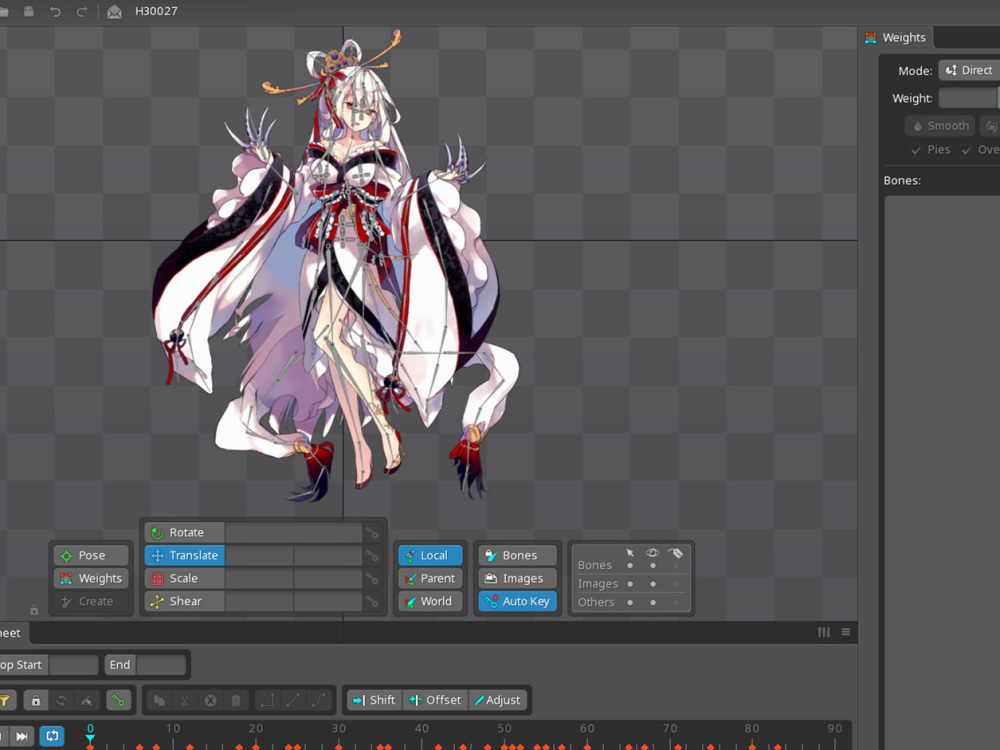Toggle the Pies checkbox
Image resolution: width=1000 pixels, height=750 pixels.
pos(930,150)
